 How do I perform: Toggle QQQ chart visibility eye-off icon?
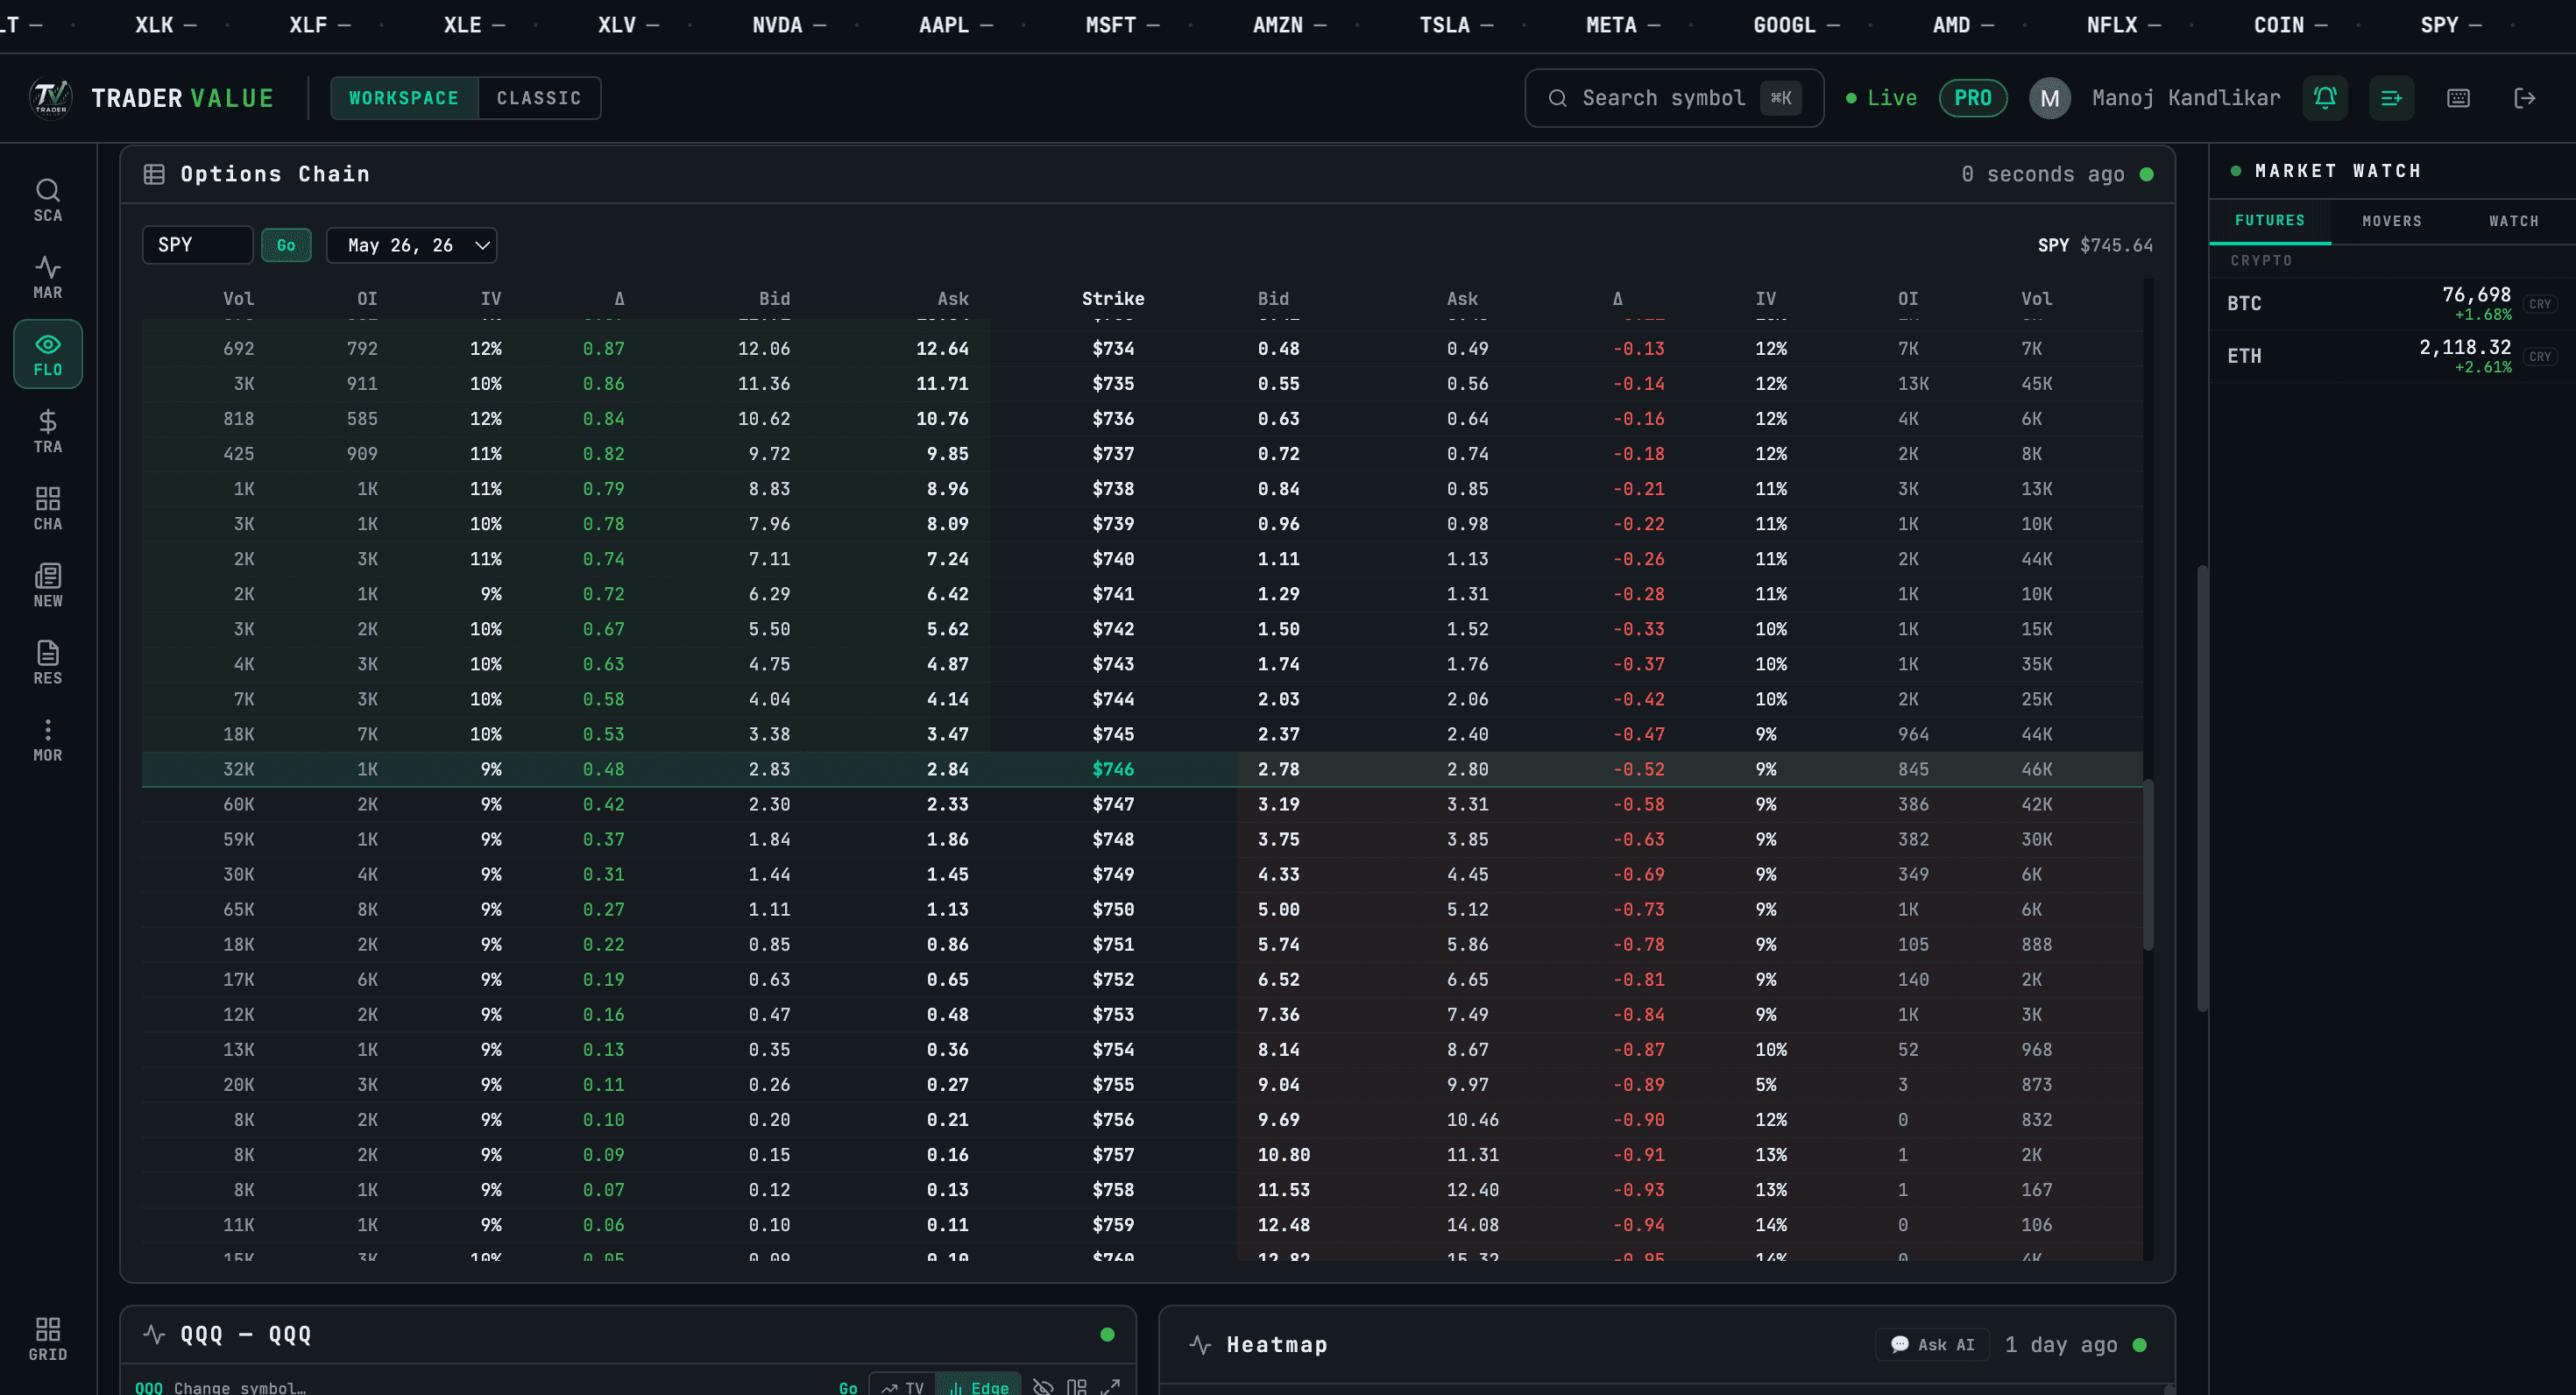(1043, 1387)
